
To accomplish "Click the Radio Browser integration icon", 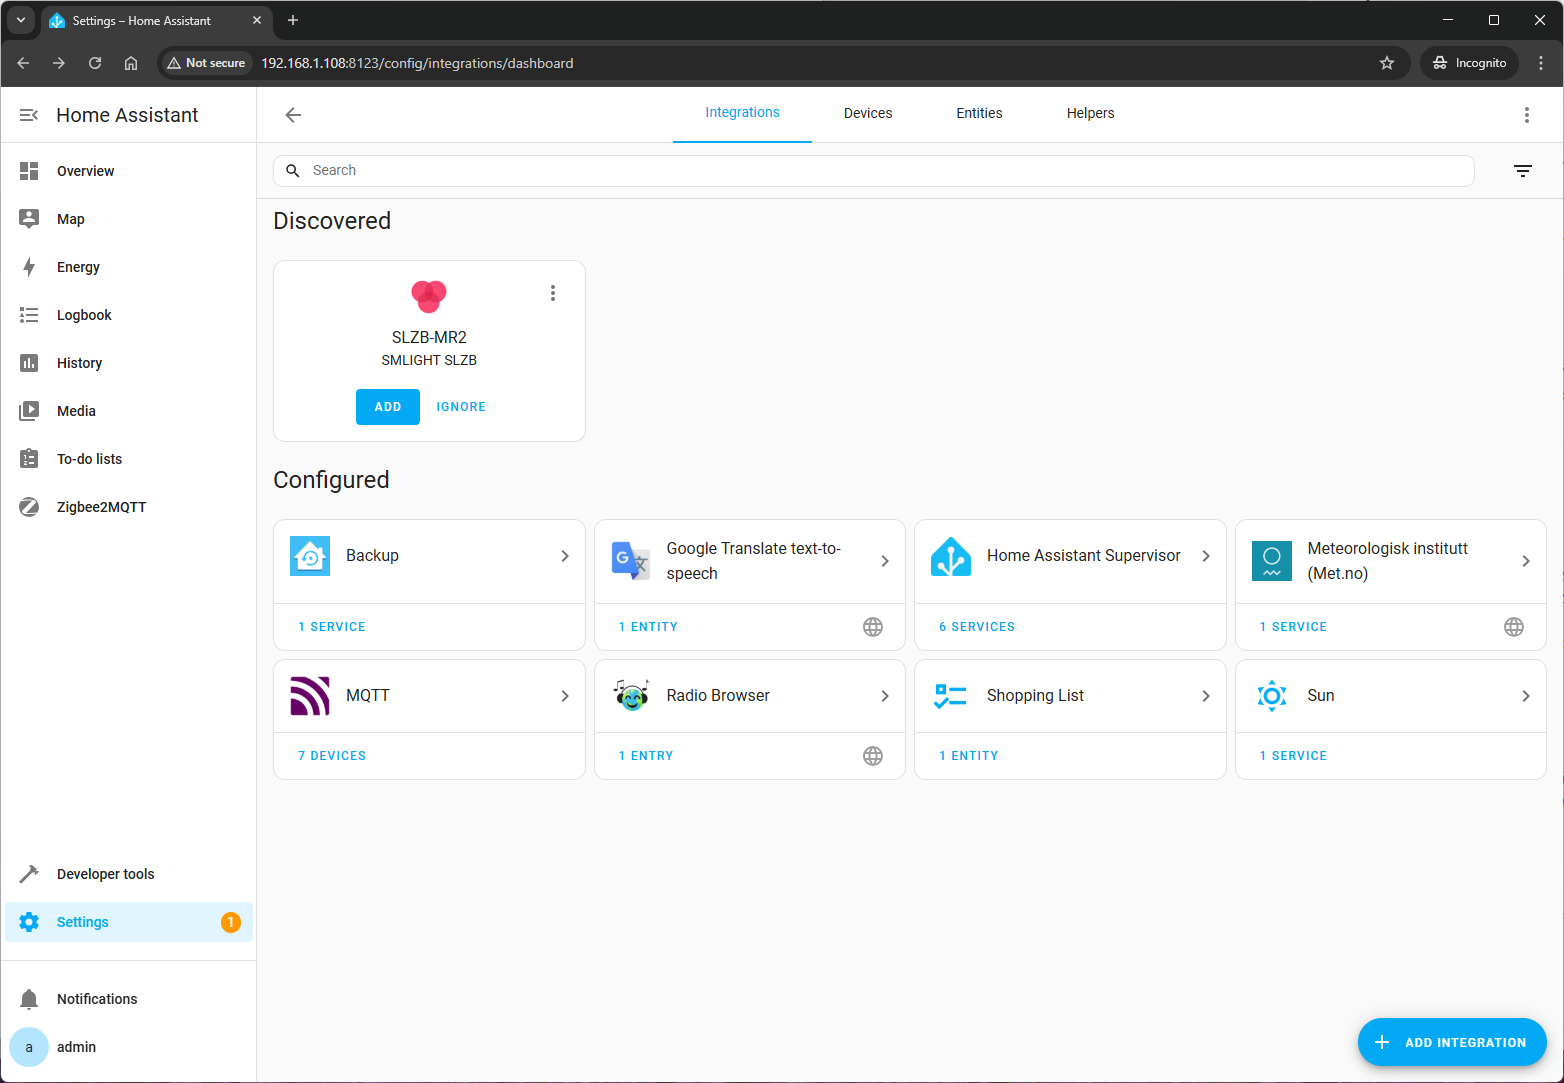I will click(631, 696).
